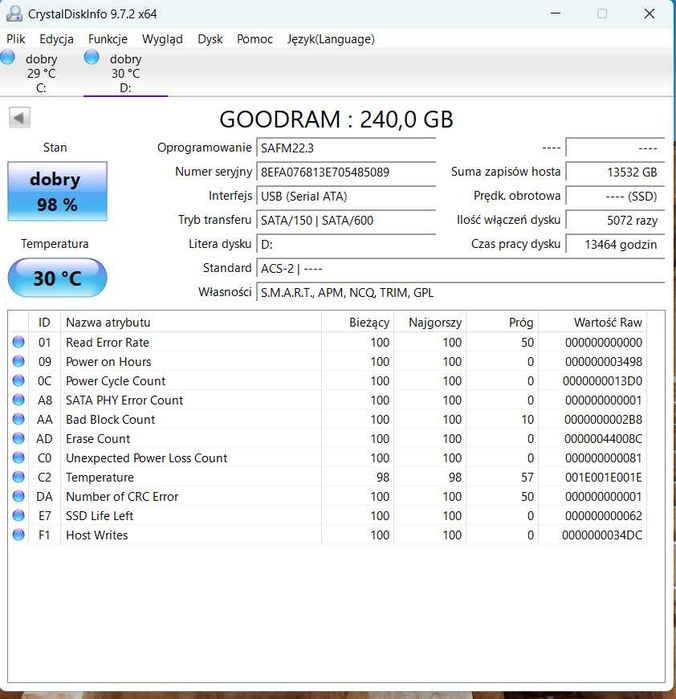Click raw value 0000000034DC

pos(602,535)
